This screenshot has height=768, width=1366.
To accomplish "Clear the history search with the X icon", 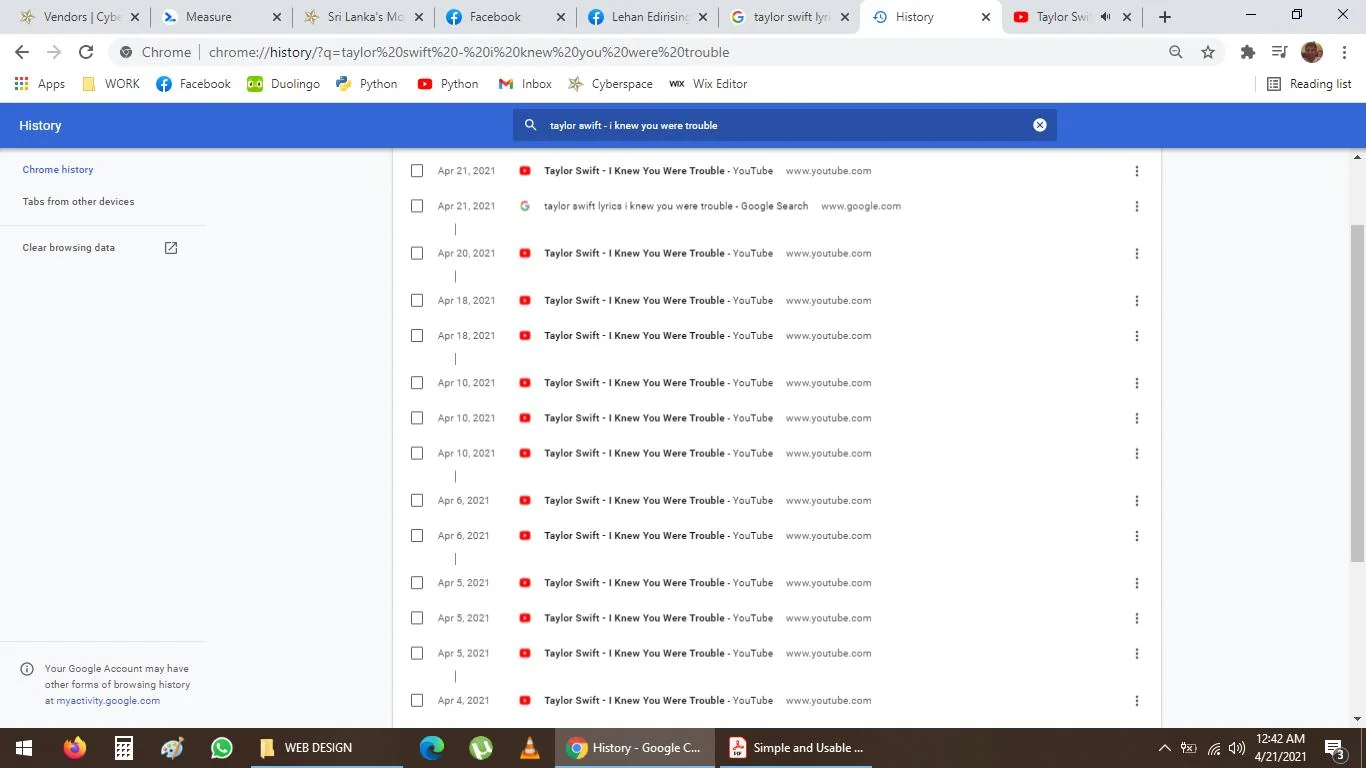I will (x=1040, y=125).
